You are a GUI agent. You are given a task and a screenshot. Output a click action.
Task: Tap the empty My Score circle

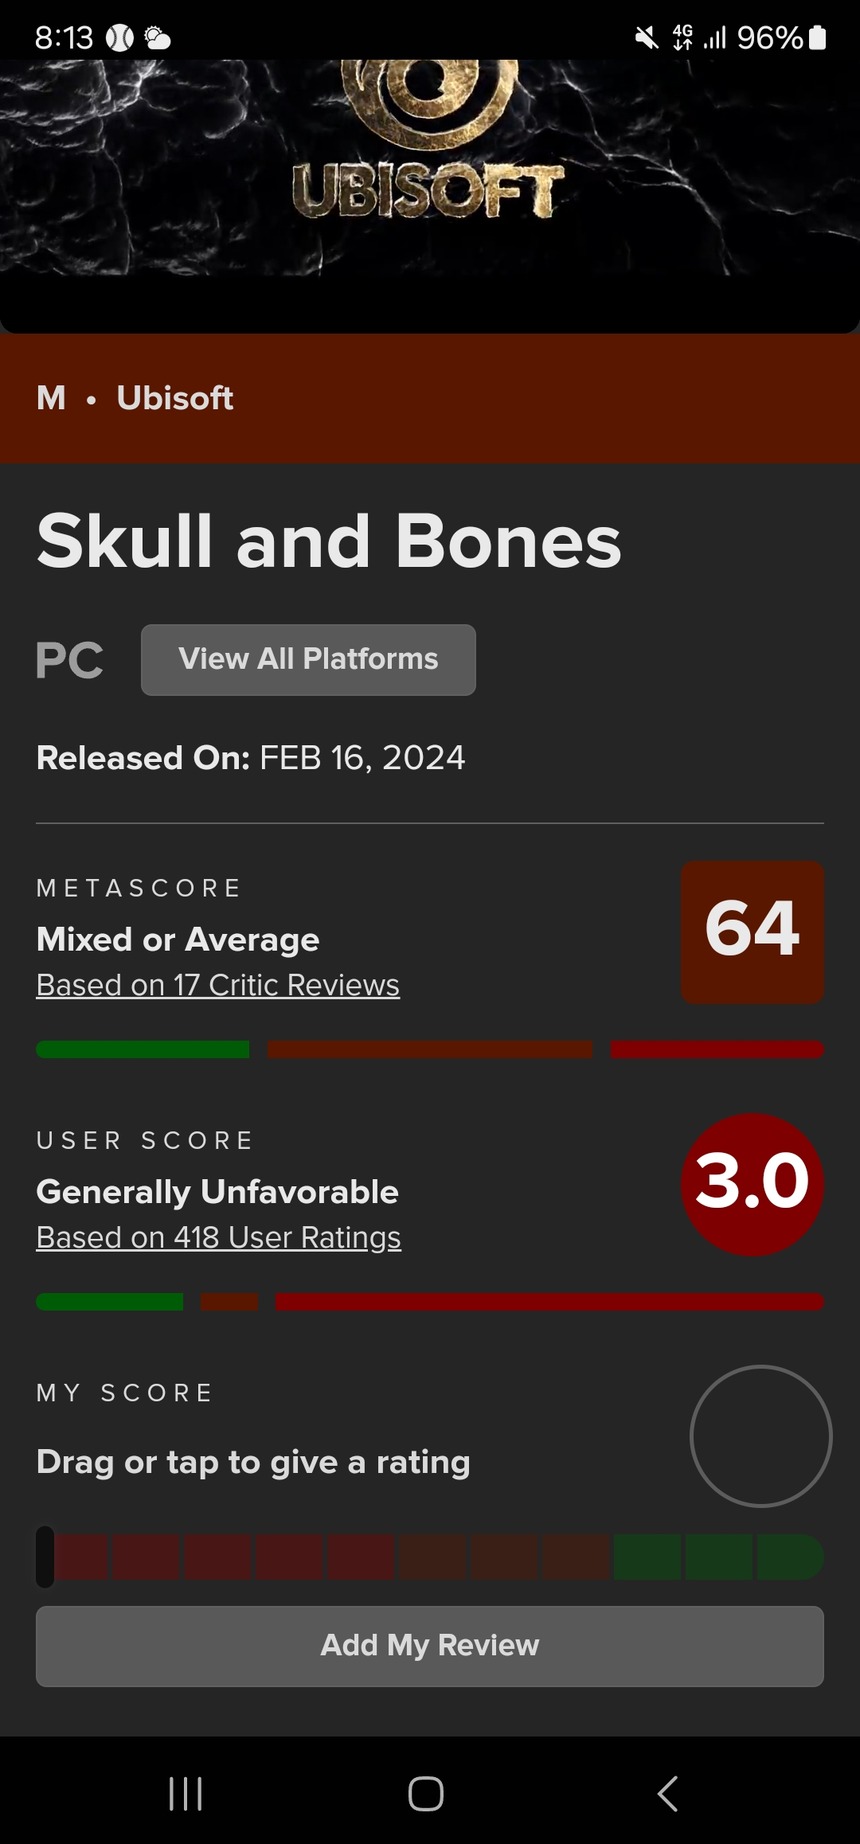(x=761, y=1435)
